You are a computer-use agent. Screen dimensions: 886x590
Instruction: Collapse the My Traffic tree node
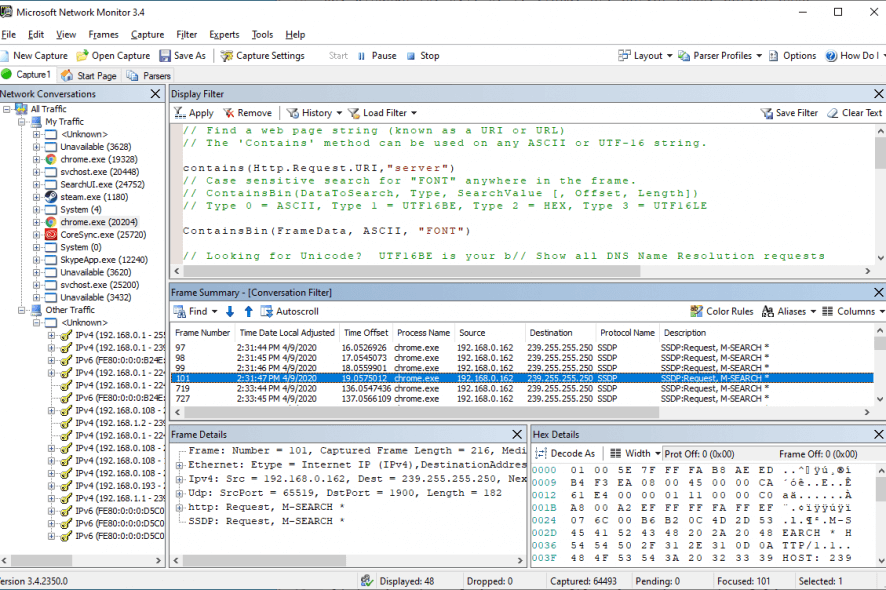click(21, 122)
